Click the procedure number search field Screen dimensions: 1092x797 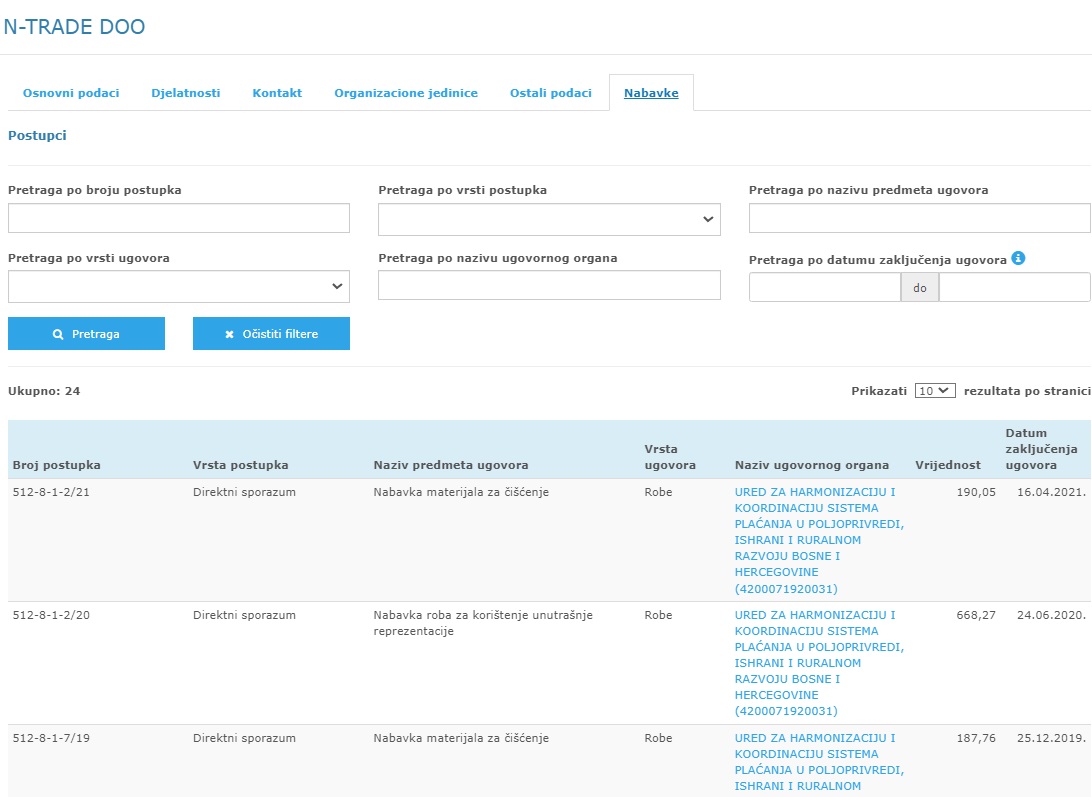(x=179, y=218)
